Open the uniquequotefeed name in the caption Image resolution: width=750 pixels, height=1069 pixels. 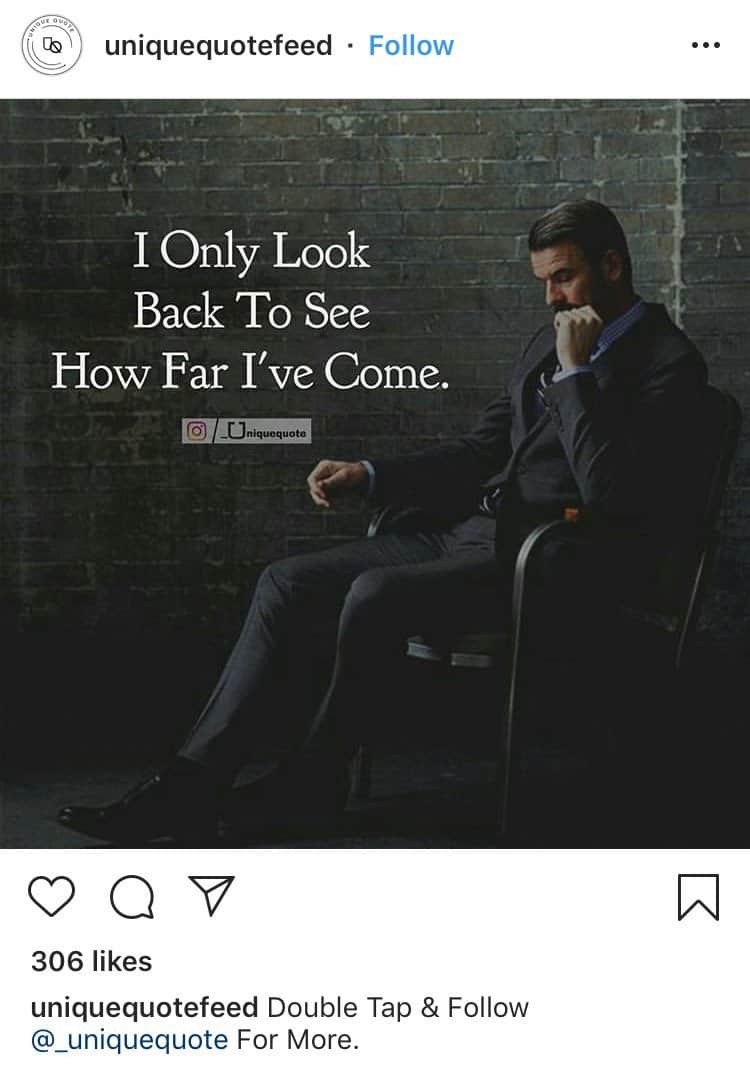pyautogui.click(x=145, y=1007)
